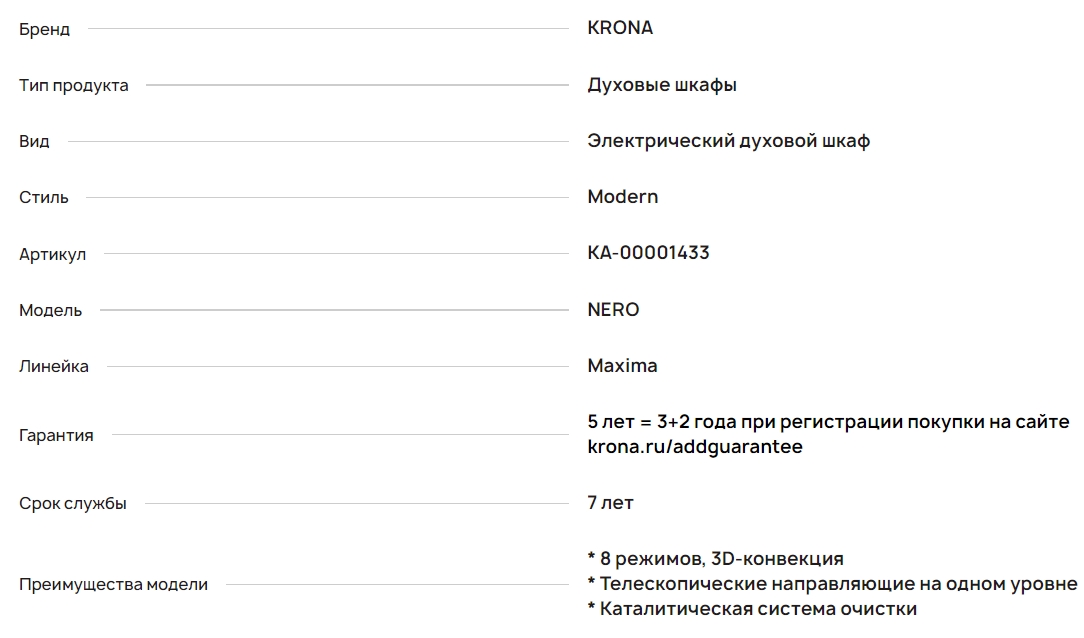The image size is (1084, 638).
Task: Click the Стиль label
Action: 44,197
